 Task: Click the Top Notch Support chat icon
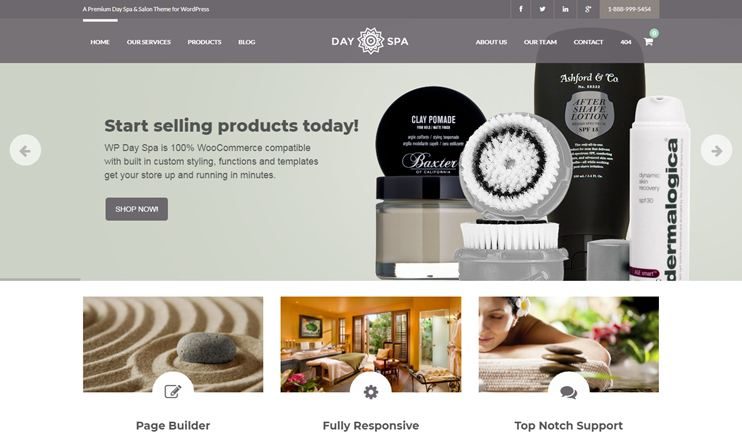coord(568,392)
